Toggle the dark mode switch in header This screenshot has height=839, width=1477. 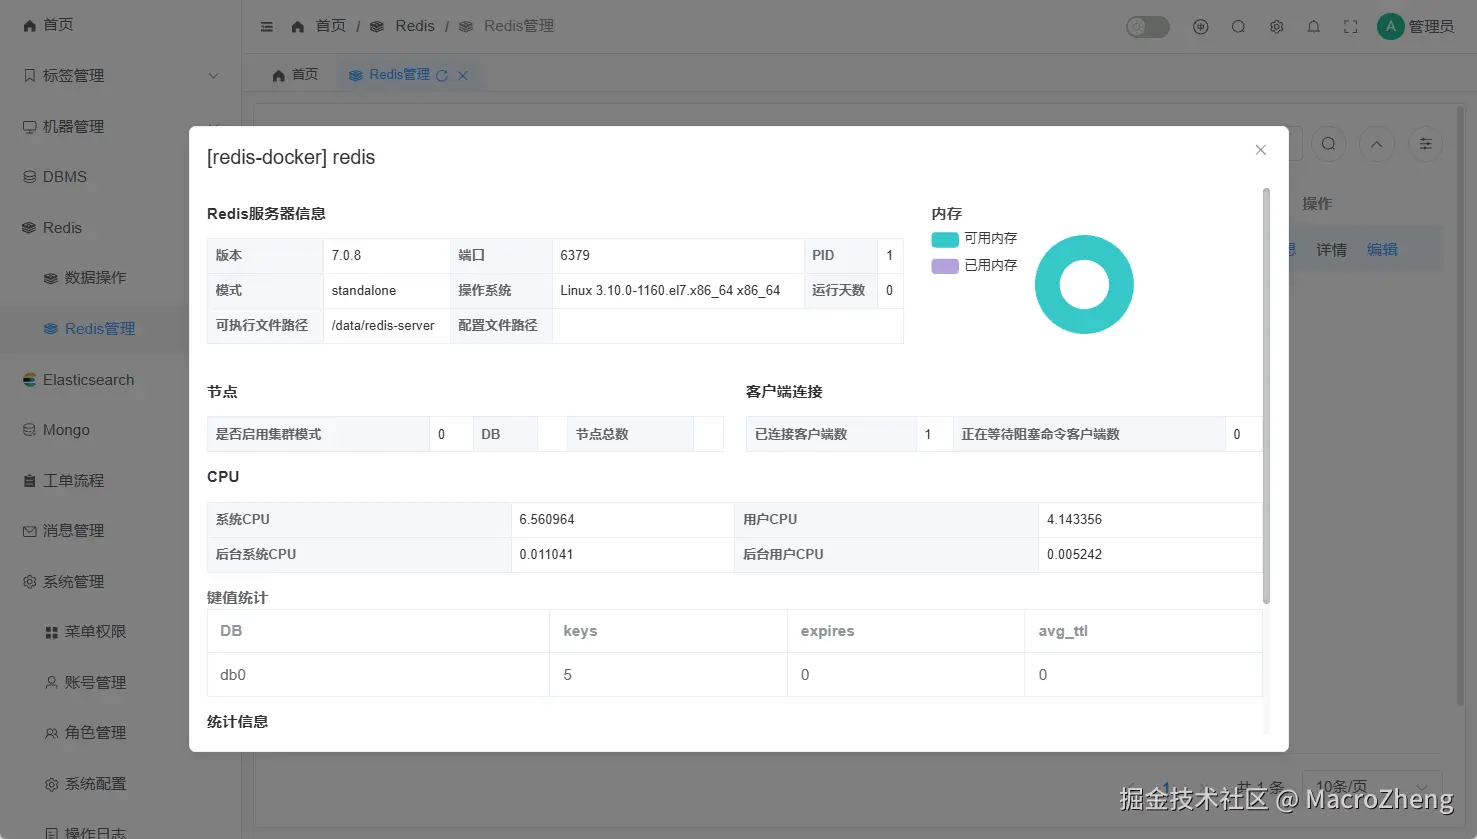pos(1148,27)
